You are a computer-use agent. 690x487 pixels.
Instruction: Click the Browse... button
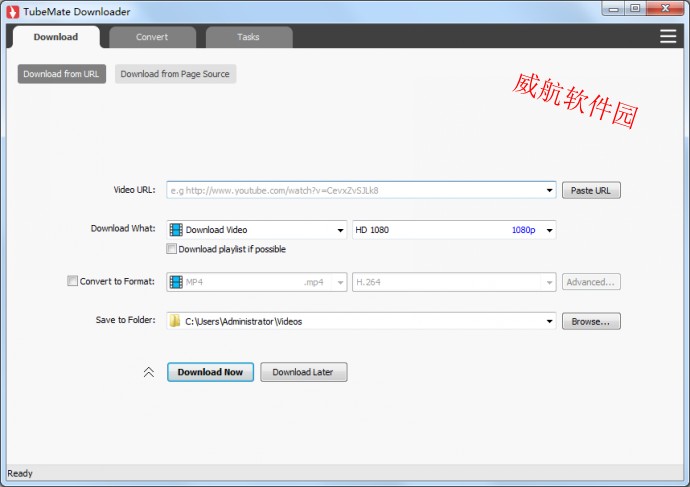(591, 322)
